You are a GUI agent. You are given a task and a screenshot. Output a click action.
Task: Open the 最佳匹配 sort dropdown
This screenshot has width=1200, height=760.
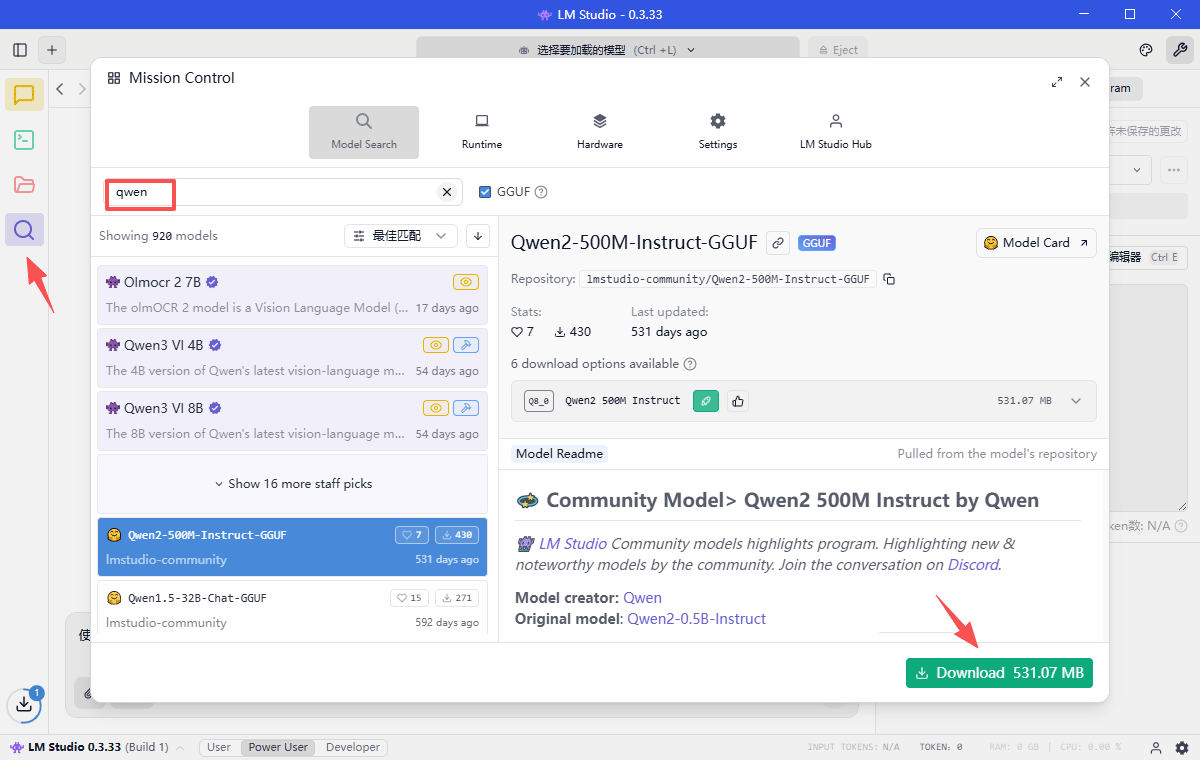(x=401, y=236)
